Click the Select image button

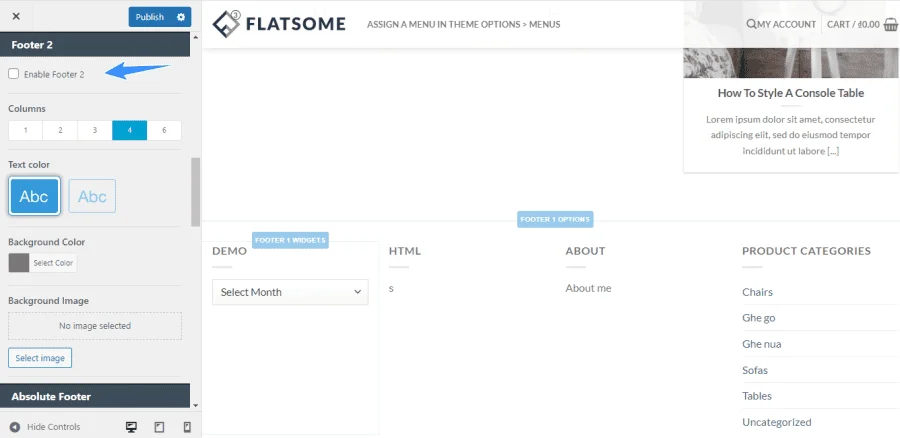pos(40,358)
